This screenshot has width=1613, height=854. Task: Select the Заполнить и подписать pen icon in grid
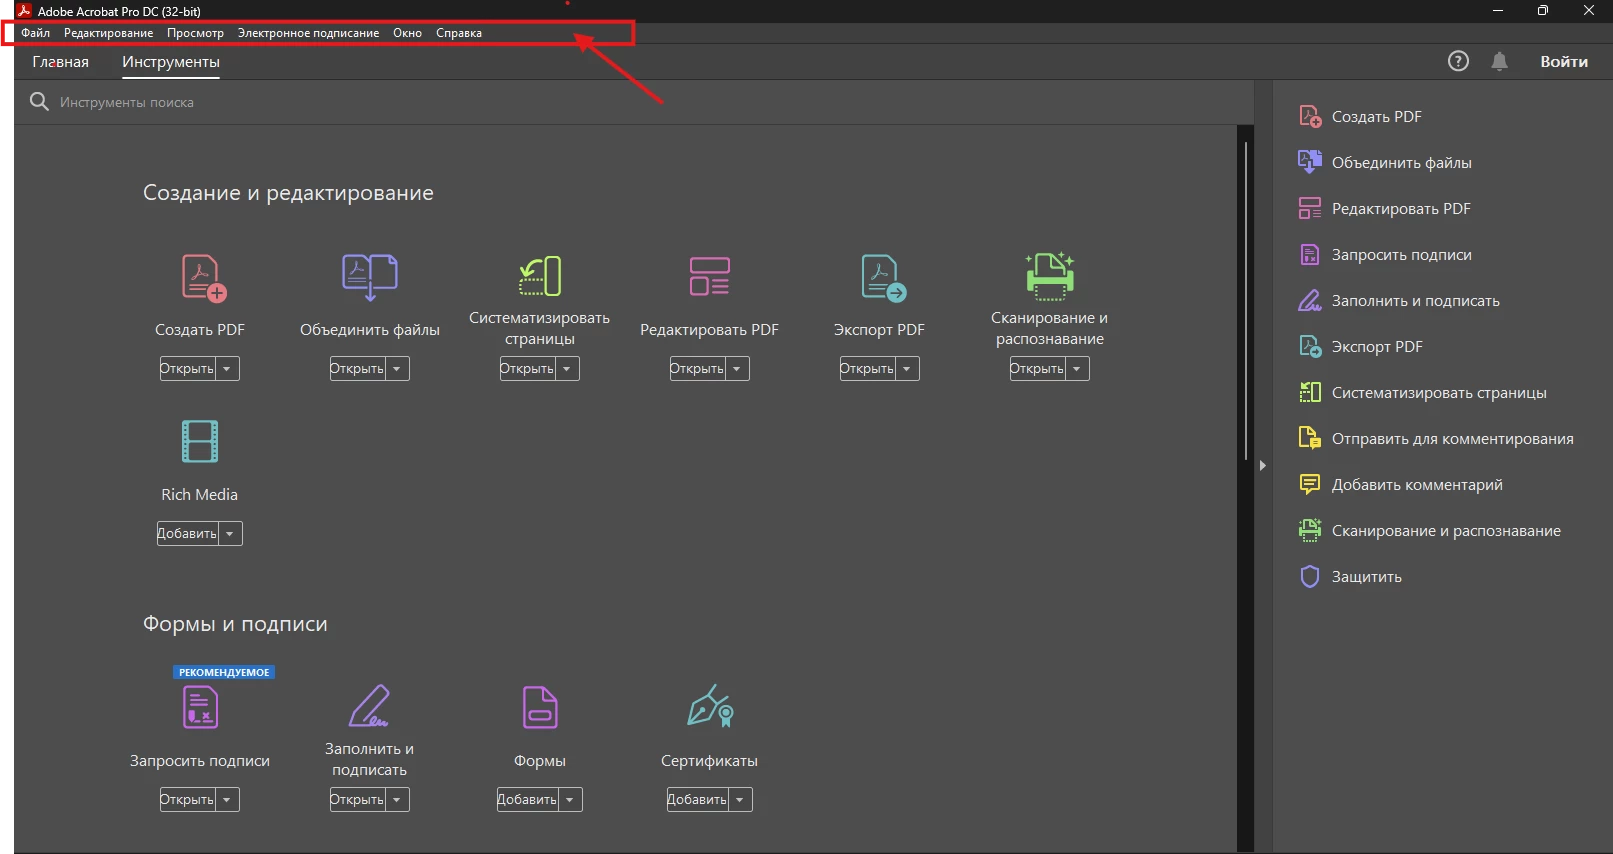pos(369,706)
